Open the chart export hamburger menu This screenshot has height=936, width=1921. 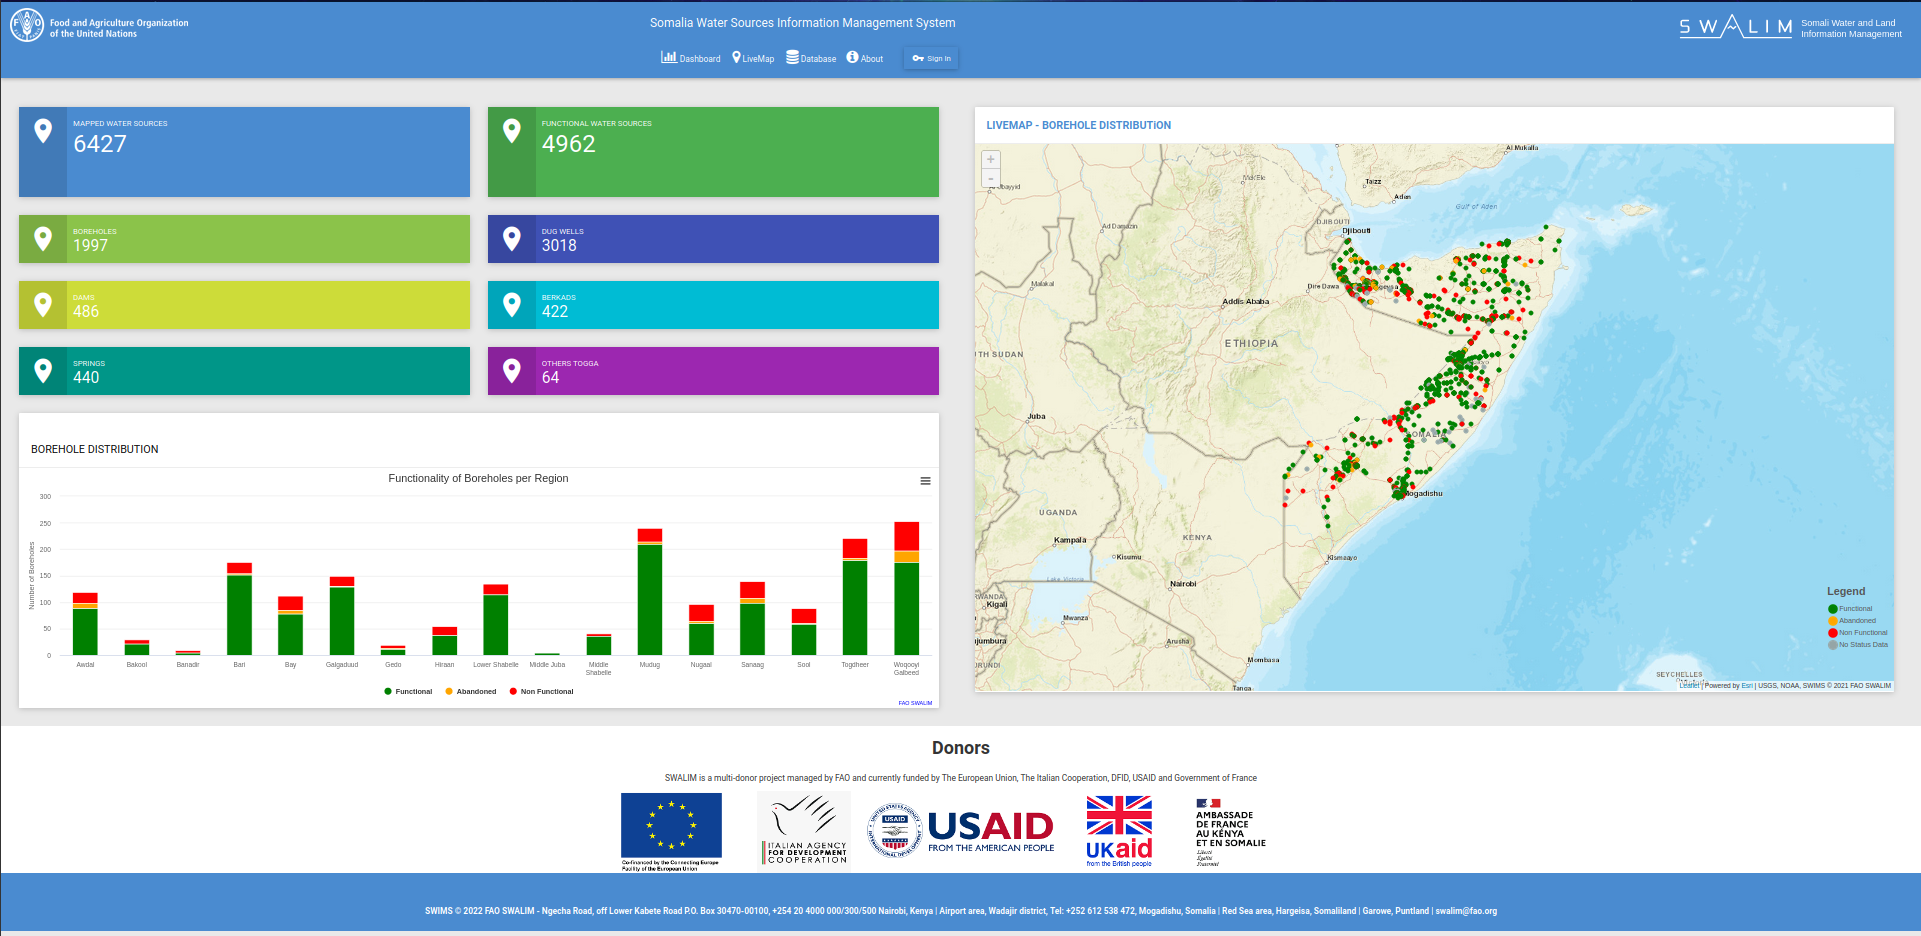925,481
